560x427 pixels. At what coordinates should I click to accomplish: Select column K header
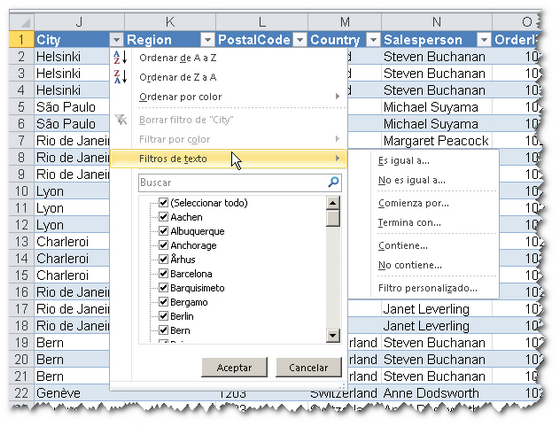coord(170,22)
